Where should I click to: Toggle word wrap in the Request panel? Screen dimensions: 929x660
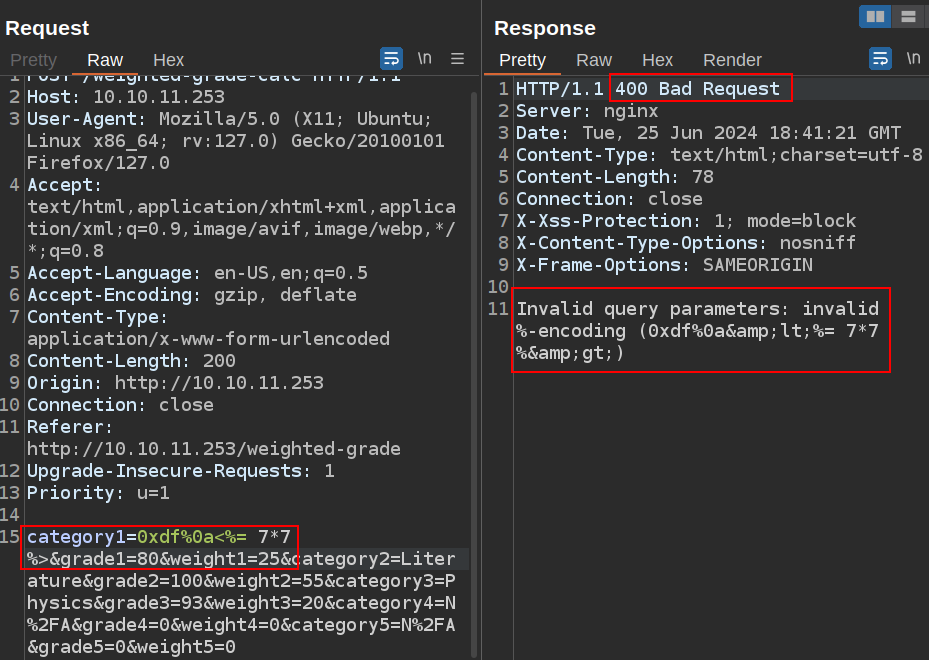391,58
